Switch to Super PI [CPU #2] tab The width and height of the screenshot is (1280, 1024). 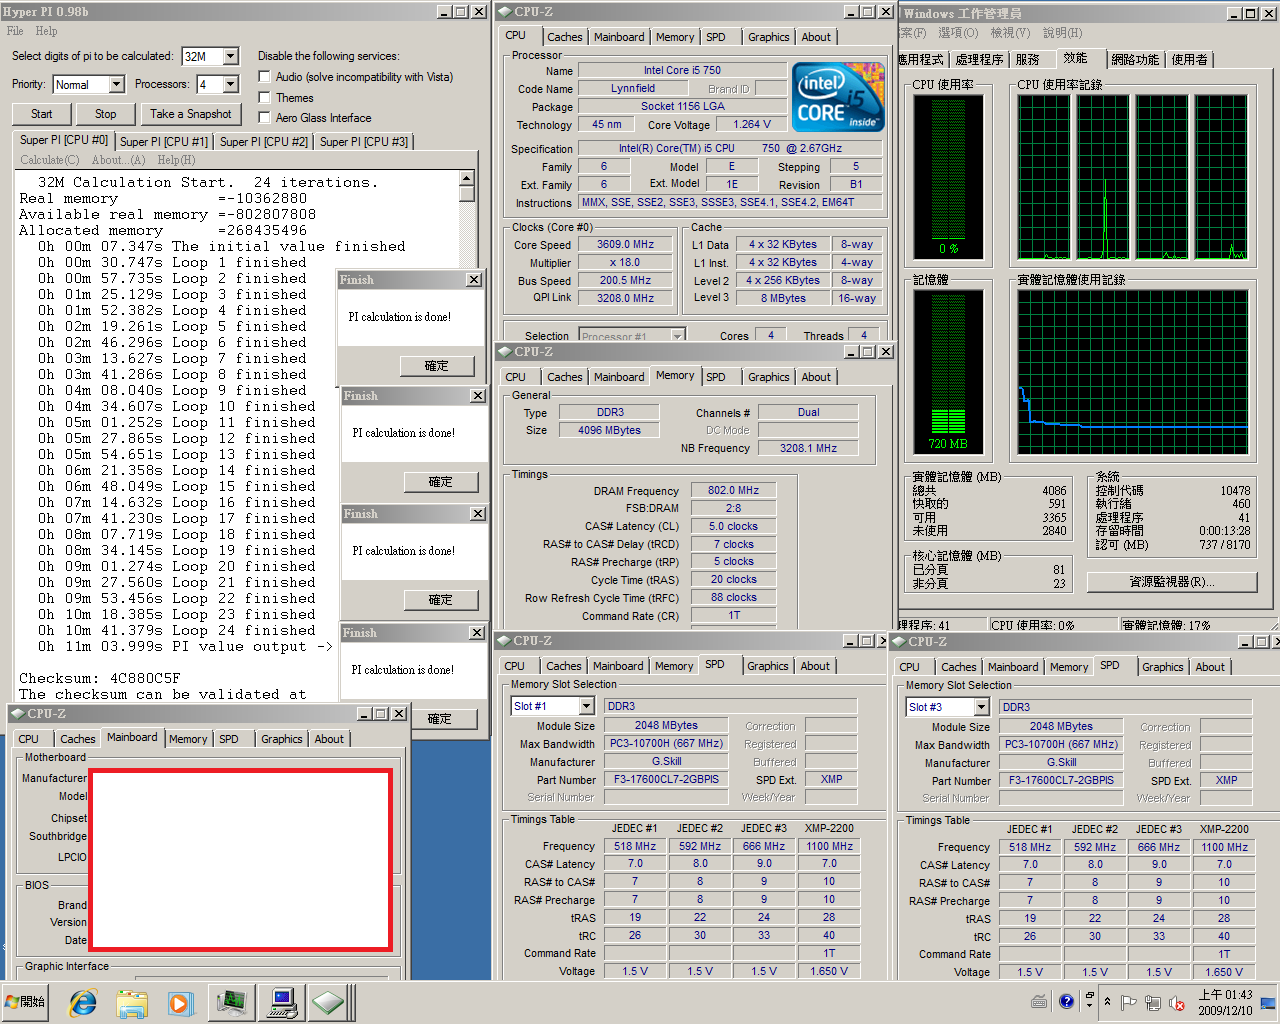coord(264,142)
